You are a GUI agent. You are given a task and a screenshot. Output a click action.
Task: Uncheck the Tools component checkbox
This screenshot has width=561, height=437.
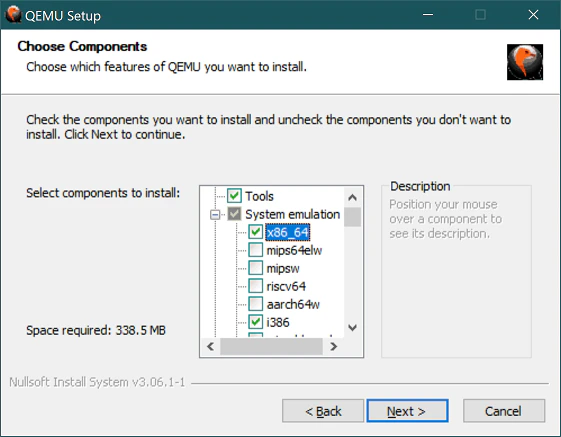234,196
